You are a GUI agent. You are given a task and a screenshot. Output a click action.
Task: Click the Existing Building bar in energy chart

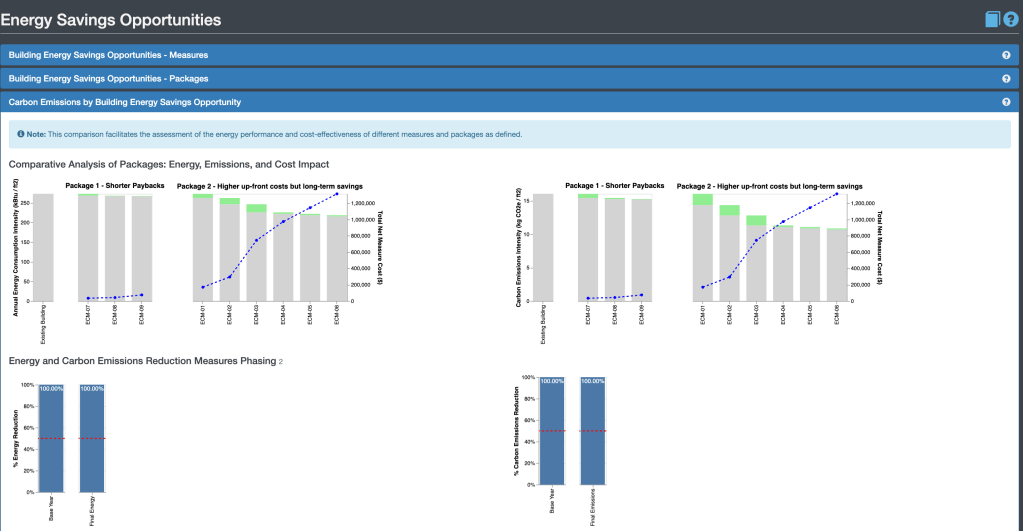tap(44, 248)
